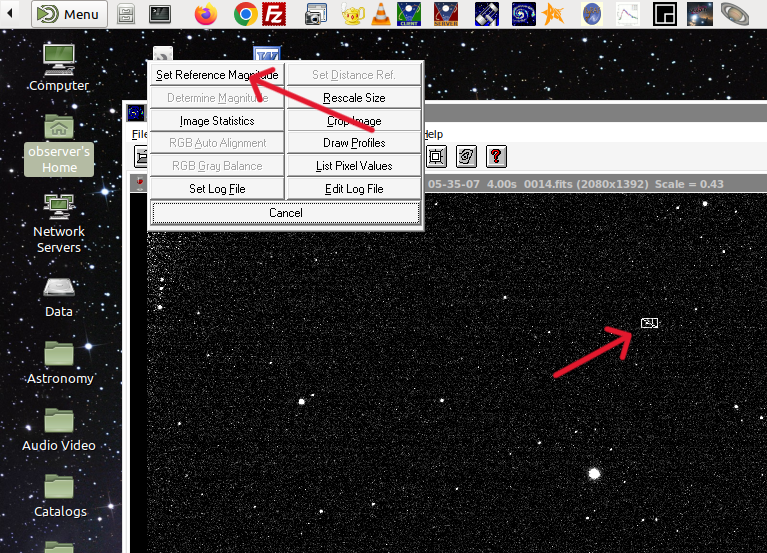This screenshot has width=767, height=553.
Task: Open the Data drive desktop icon
Action: click(x=59, y=298)
